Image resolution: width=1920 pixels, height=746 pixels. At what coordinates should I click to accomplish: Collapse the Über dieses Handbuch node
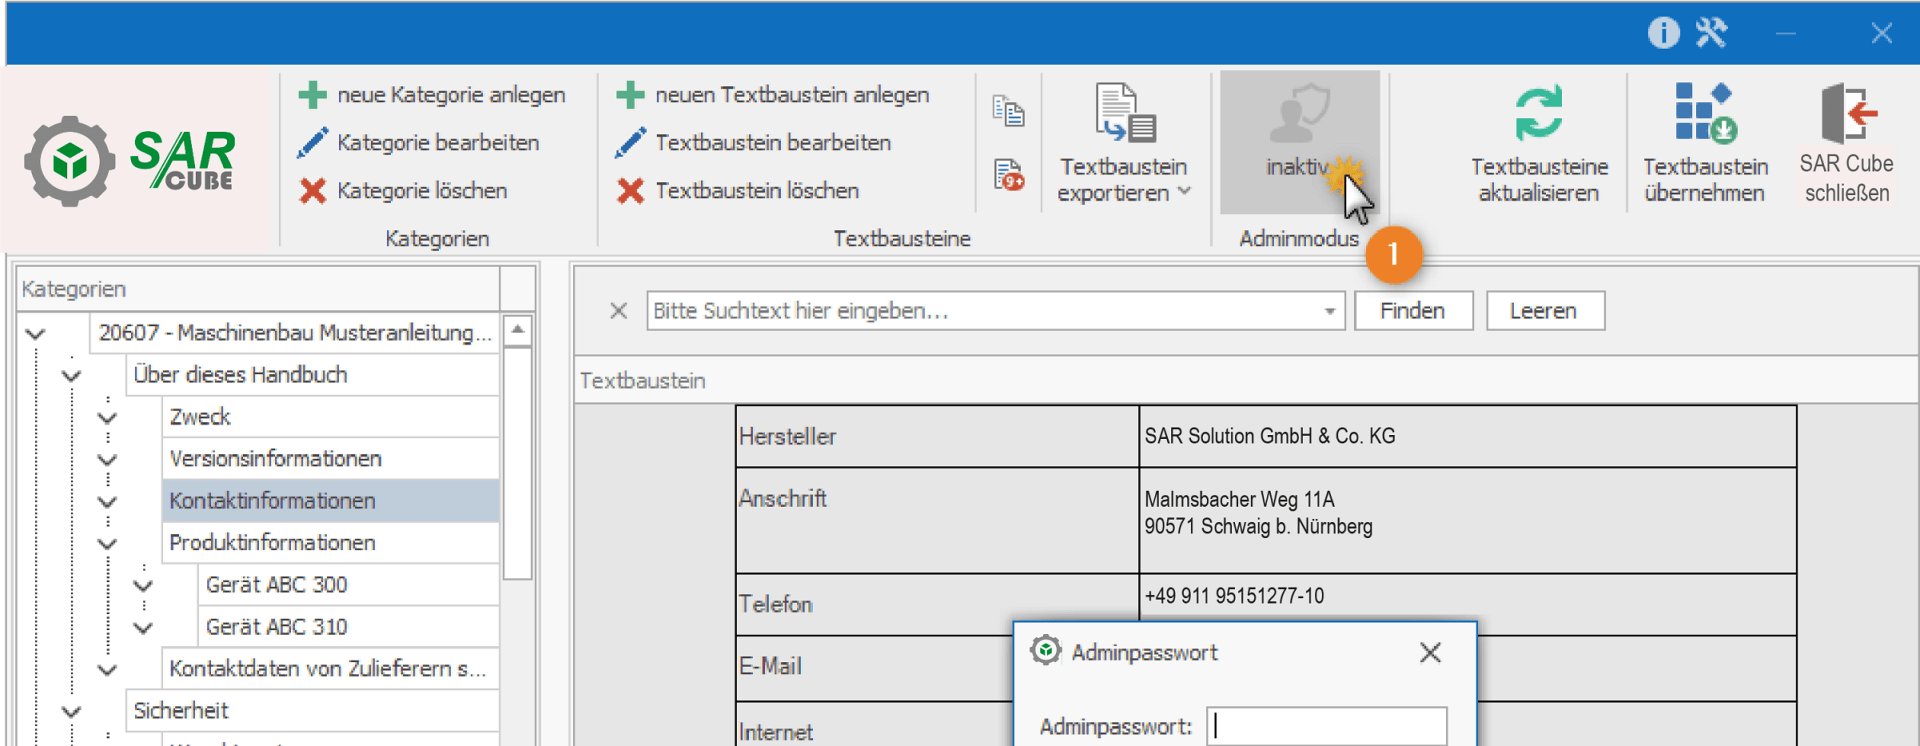coord(71,376)
